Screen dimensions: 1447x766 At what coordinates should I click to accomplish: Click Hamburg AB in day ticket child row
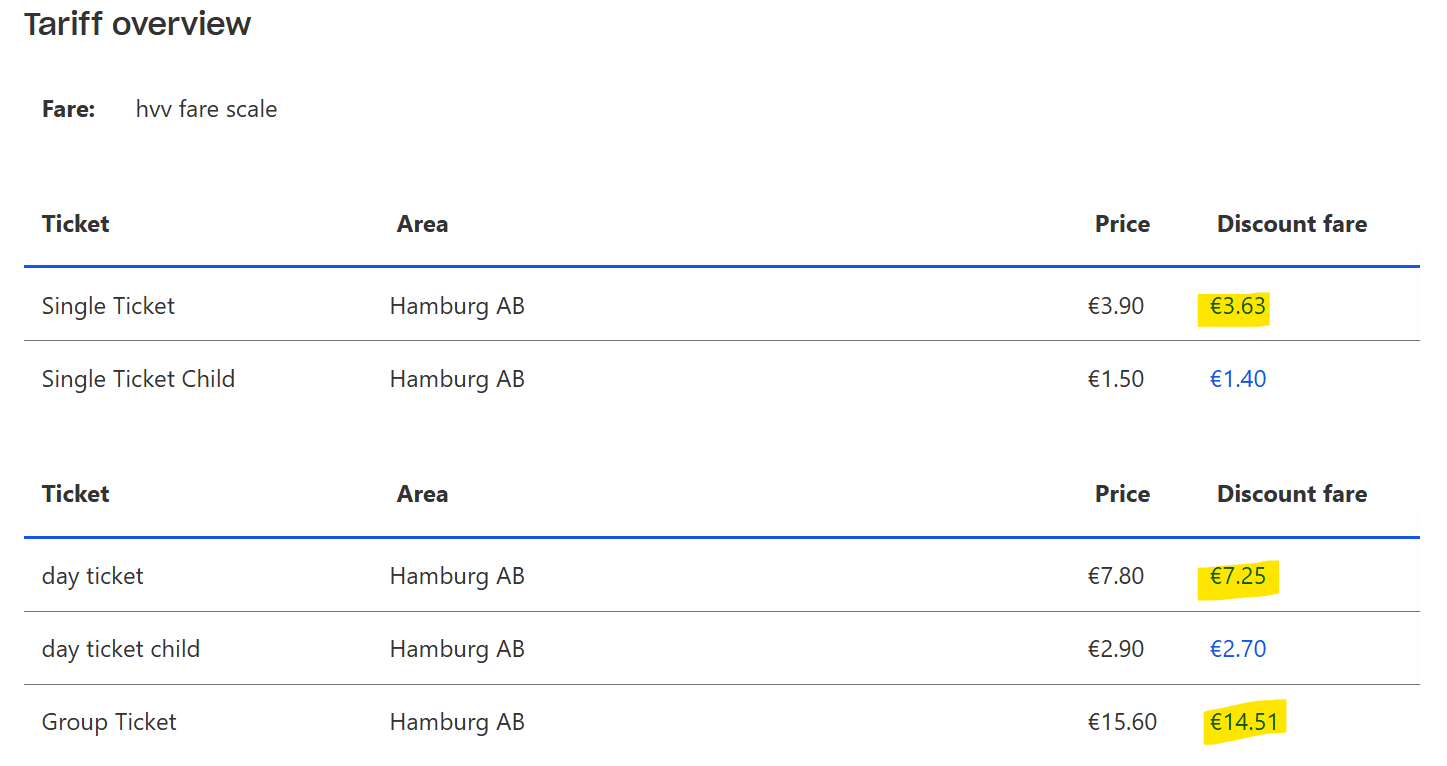(457, 650)
